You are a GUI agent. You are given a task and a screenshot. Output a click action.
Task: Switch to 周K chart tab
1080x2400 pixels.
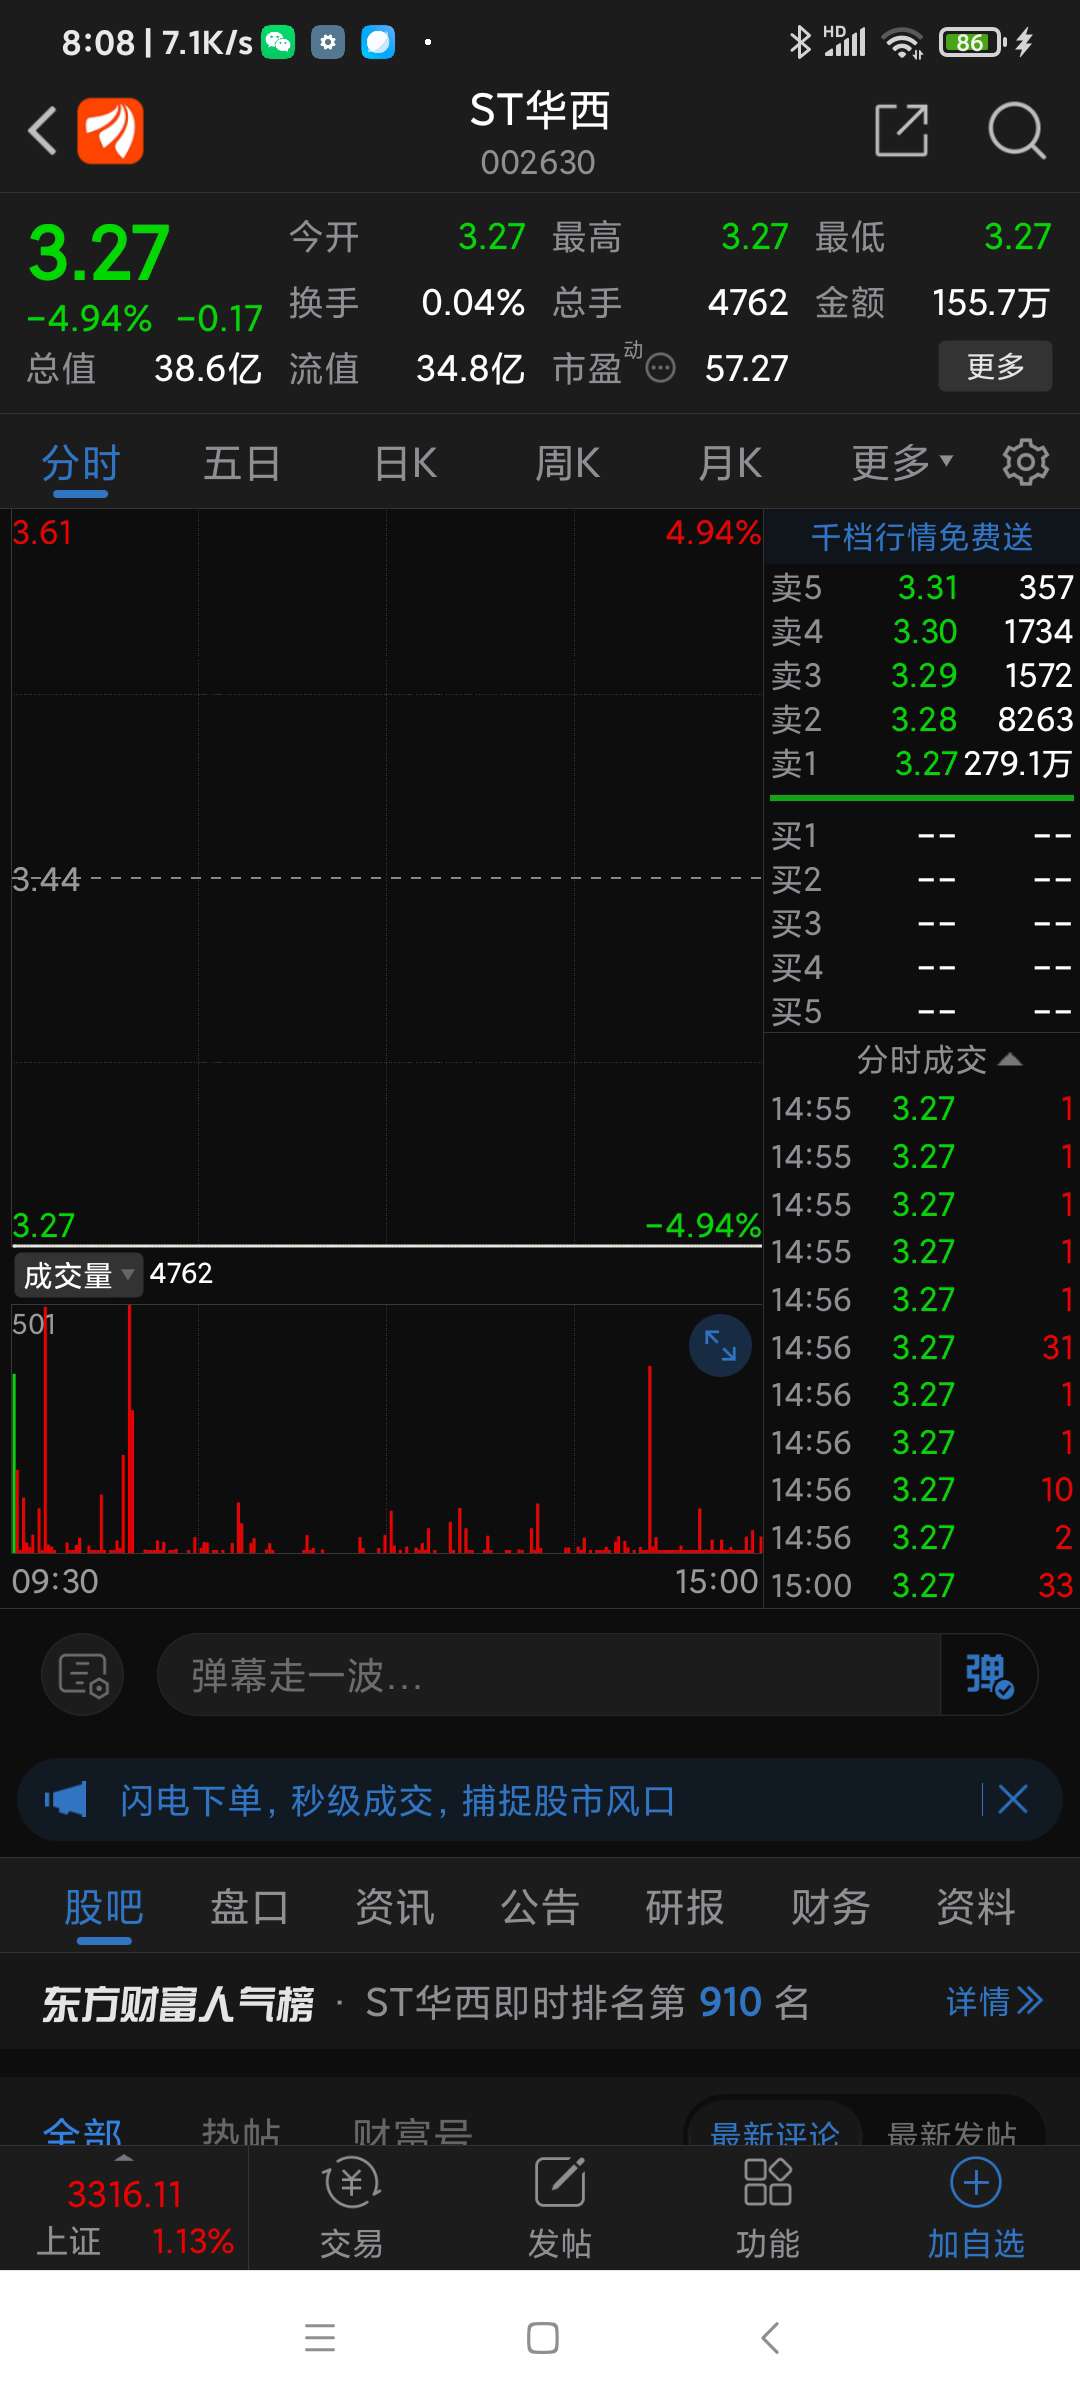(567, 464)
